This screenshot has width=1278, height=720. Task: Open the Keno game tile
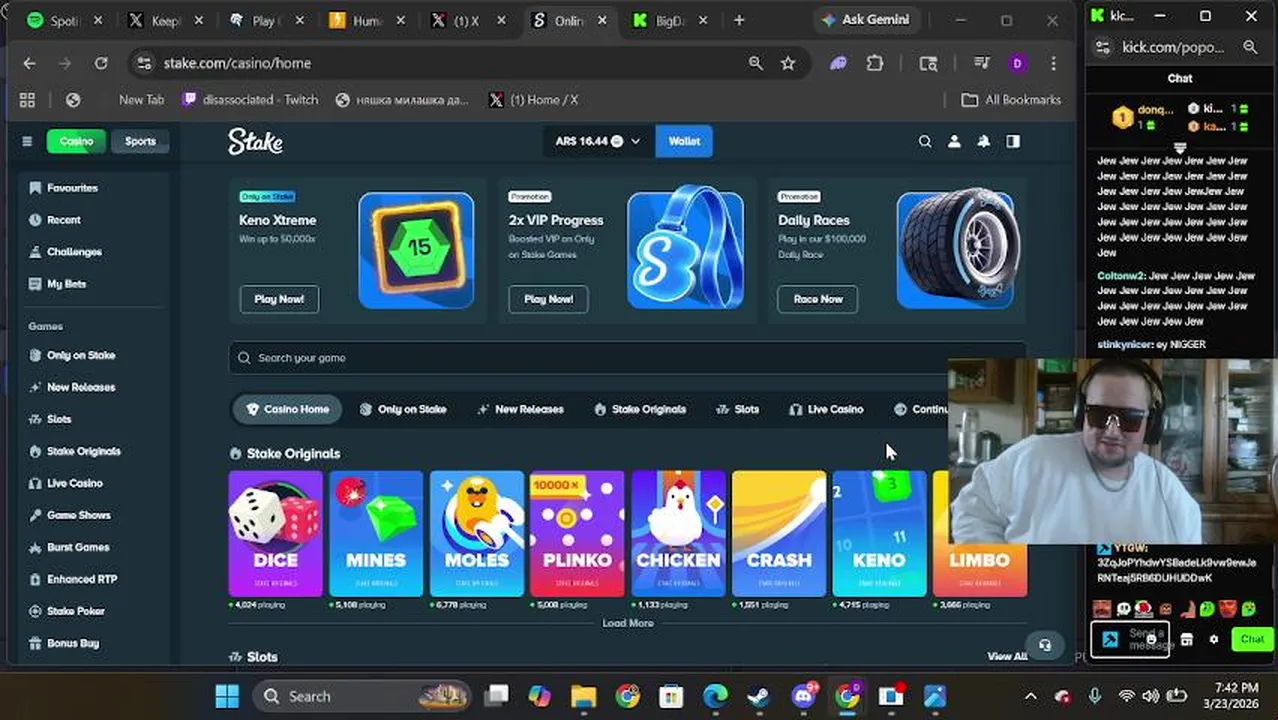[879, 534]
